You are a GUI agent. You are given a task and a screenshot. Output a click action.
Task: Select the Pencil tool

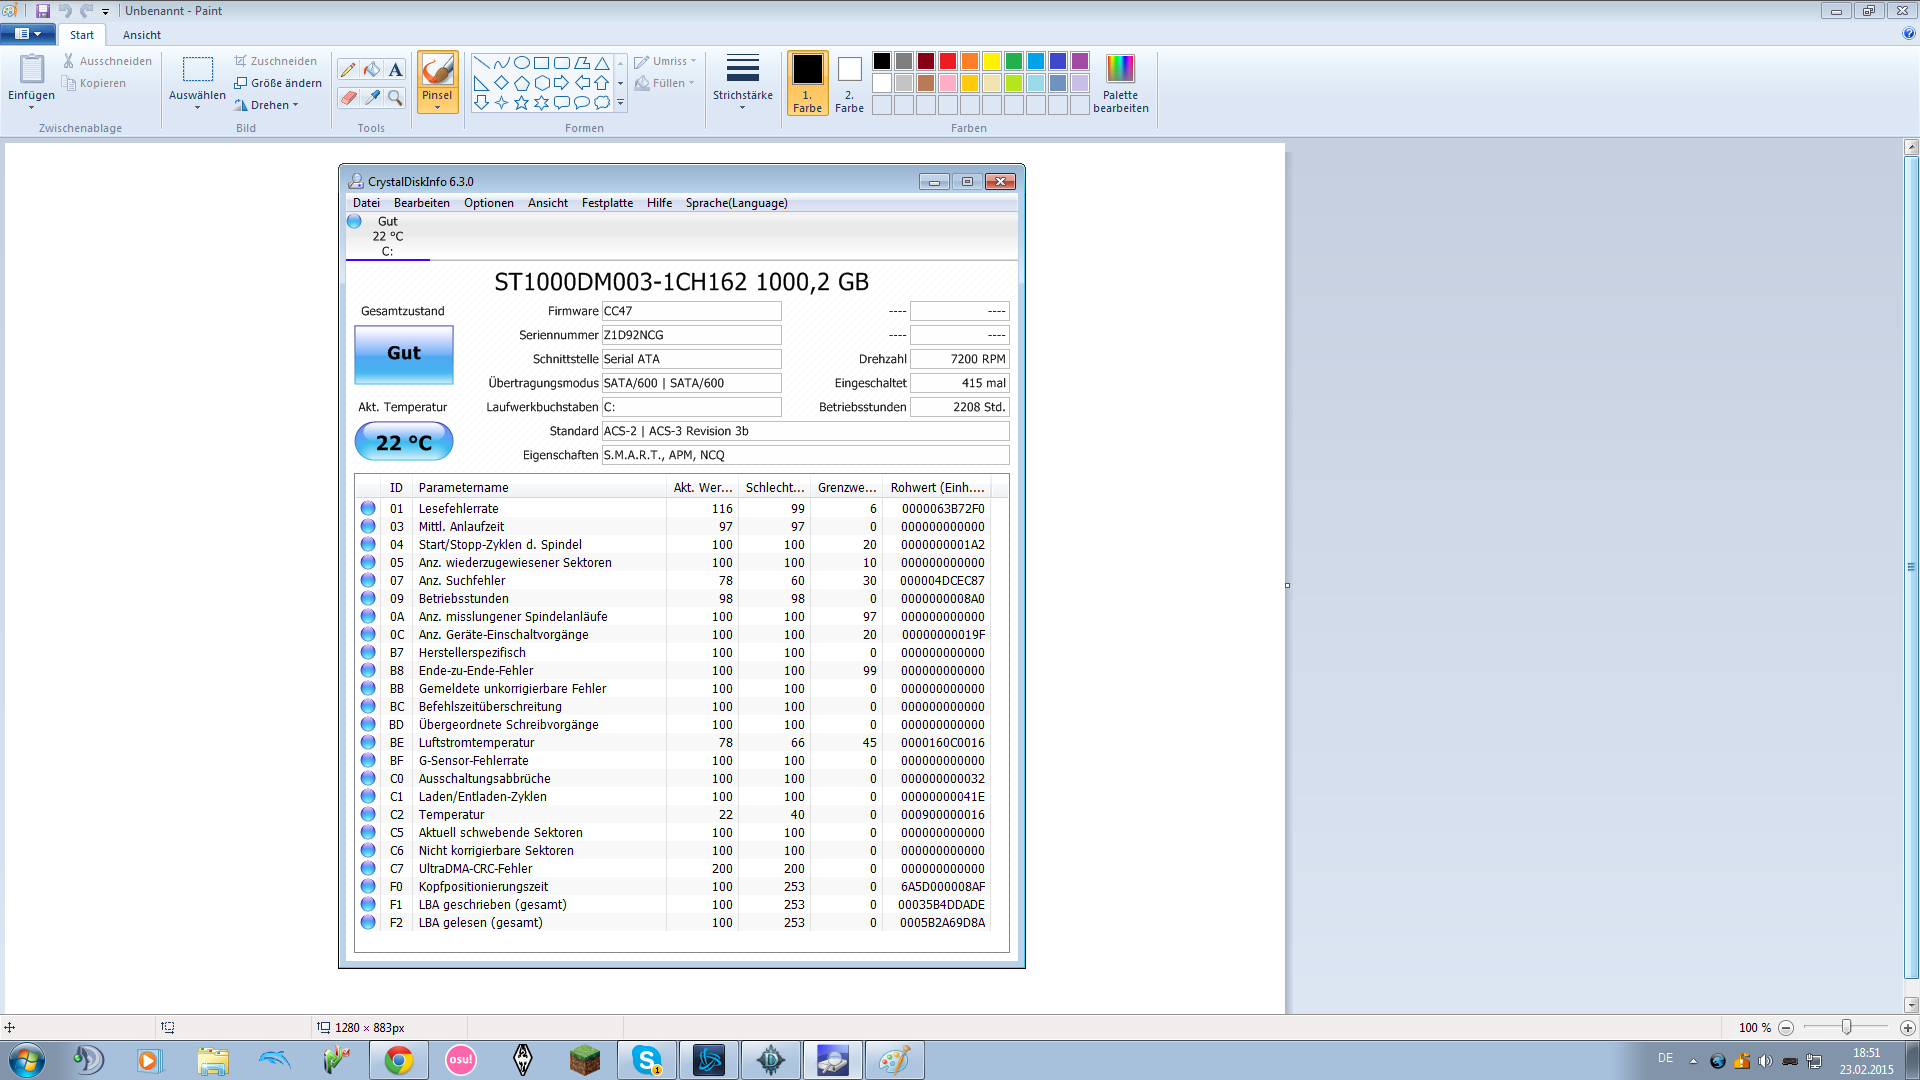click(348, 69)
